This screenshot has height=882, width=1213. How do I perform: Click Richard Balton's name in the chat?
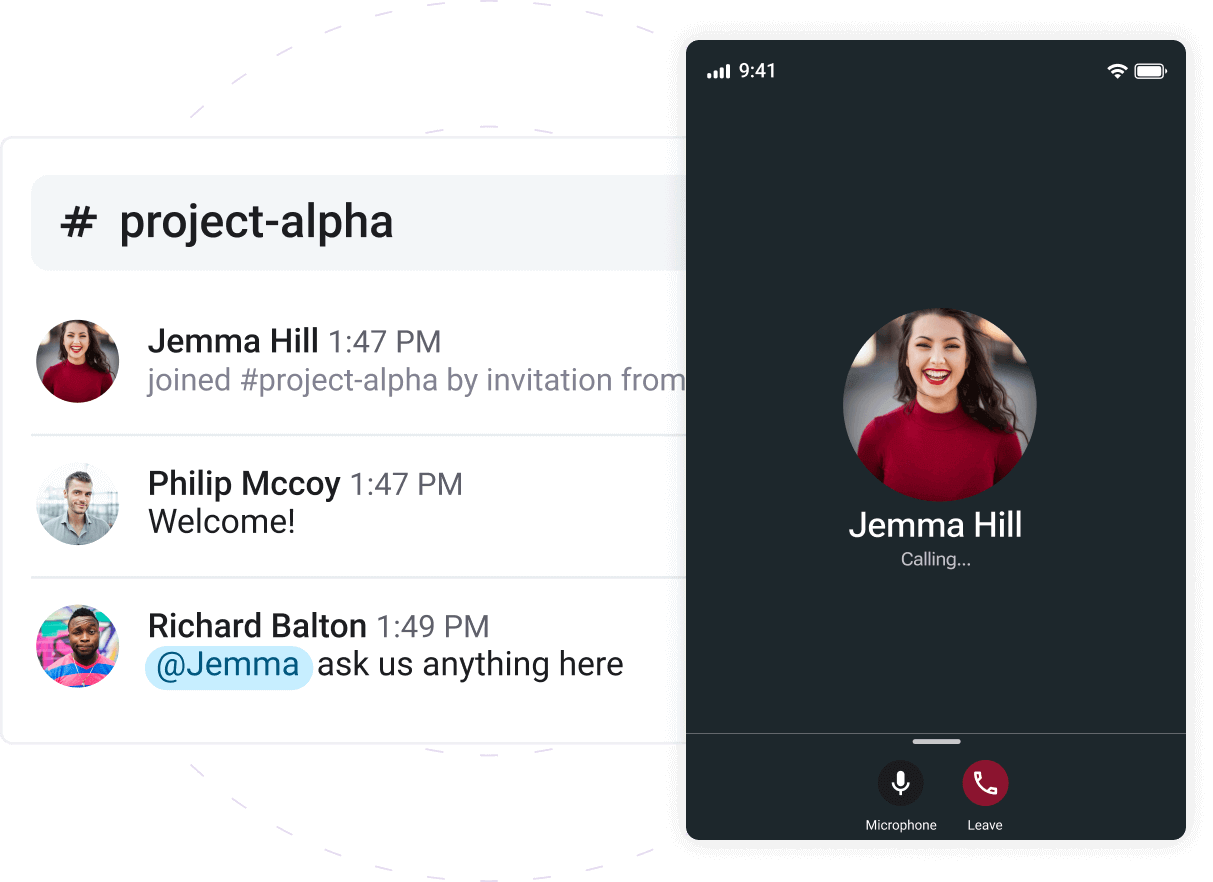257,626
